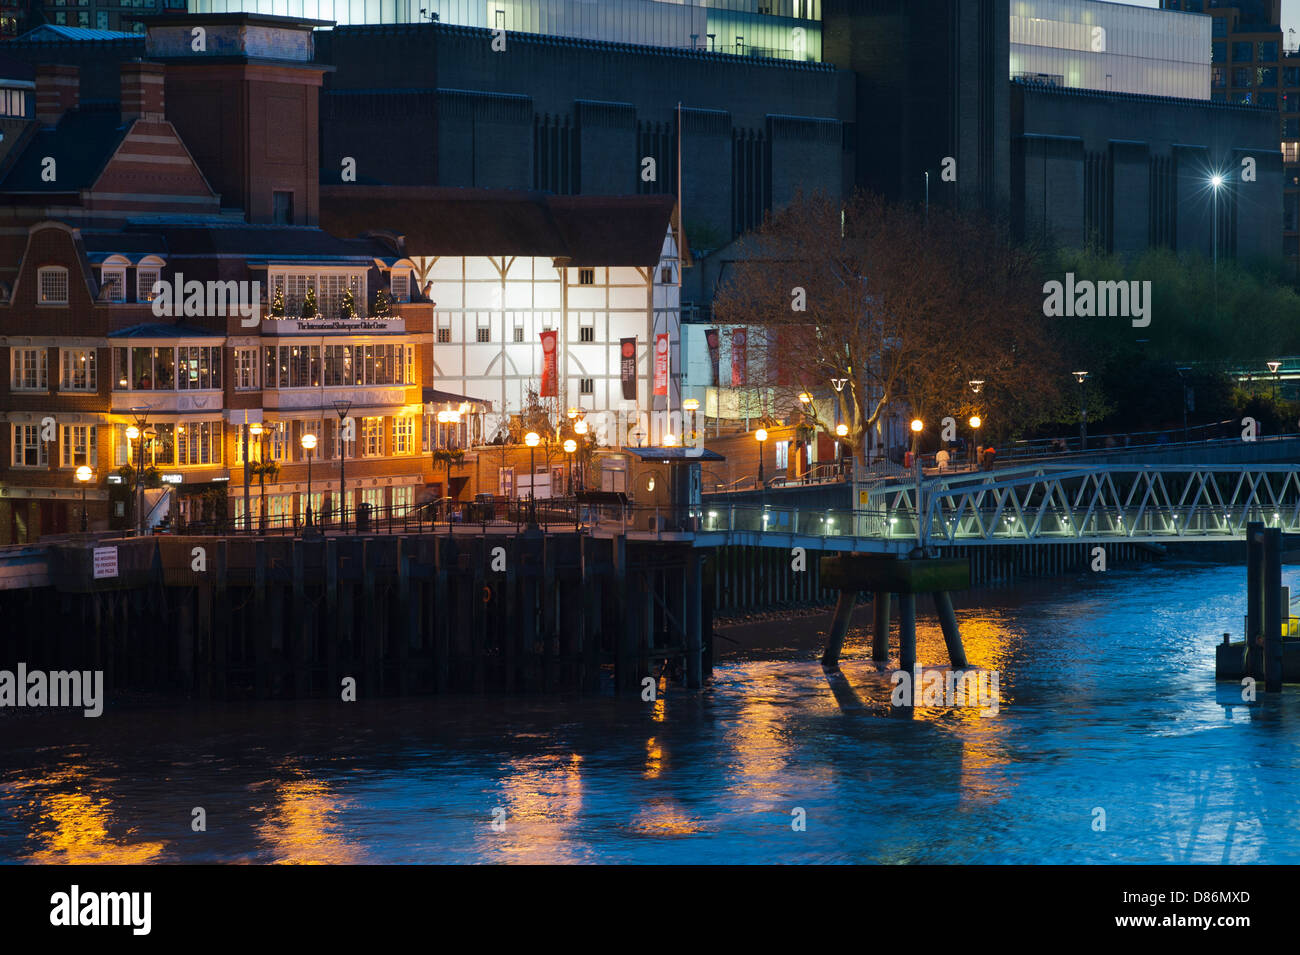
Task: Click the alamy logo in the bottom bar
Action: [100, 910]
